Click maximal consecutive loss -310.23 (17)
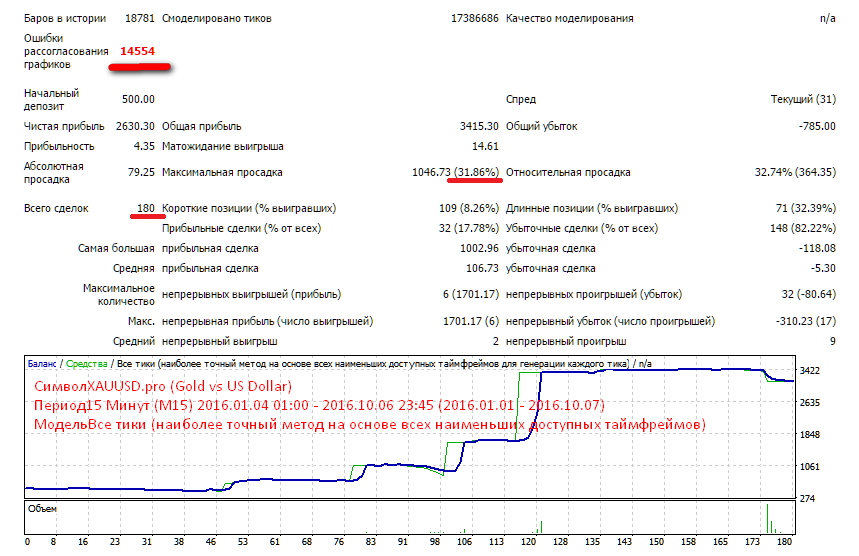Screen dimensions: 859x556 pos(806,321)
